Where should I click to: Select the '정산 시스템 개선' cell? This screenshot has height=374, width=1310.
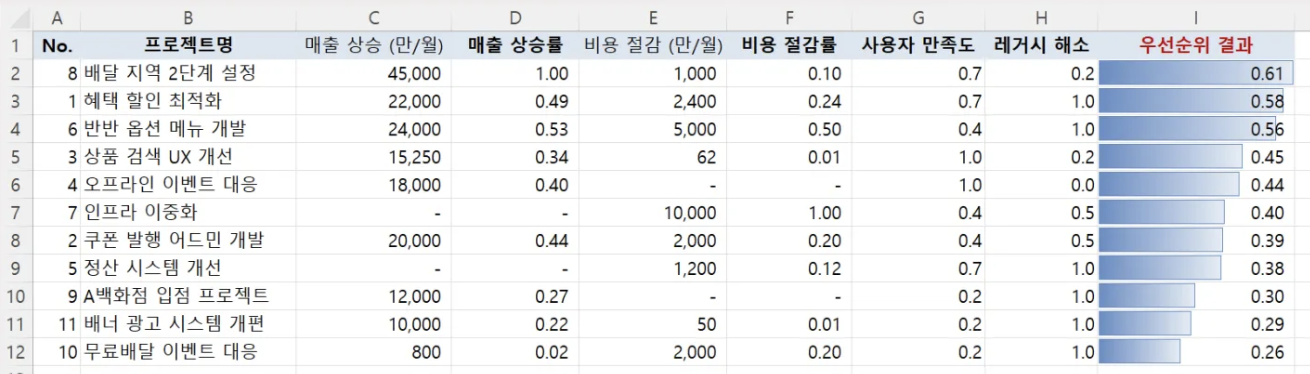(189, 268)
